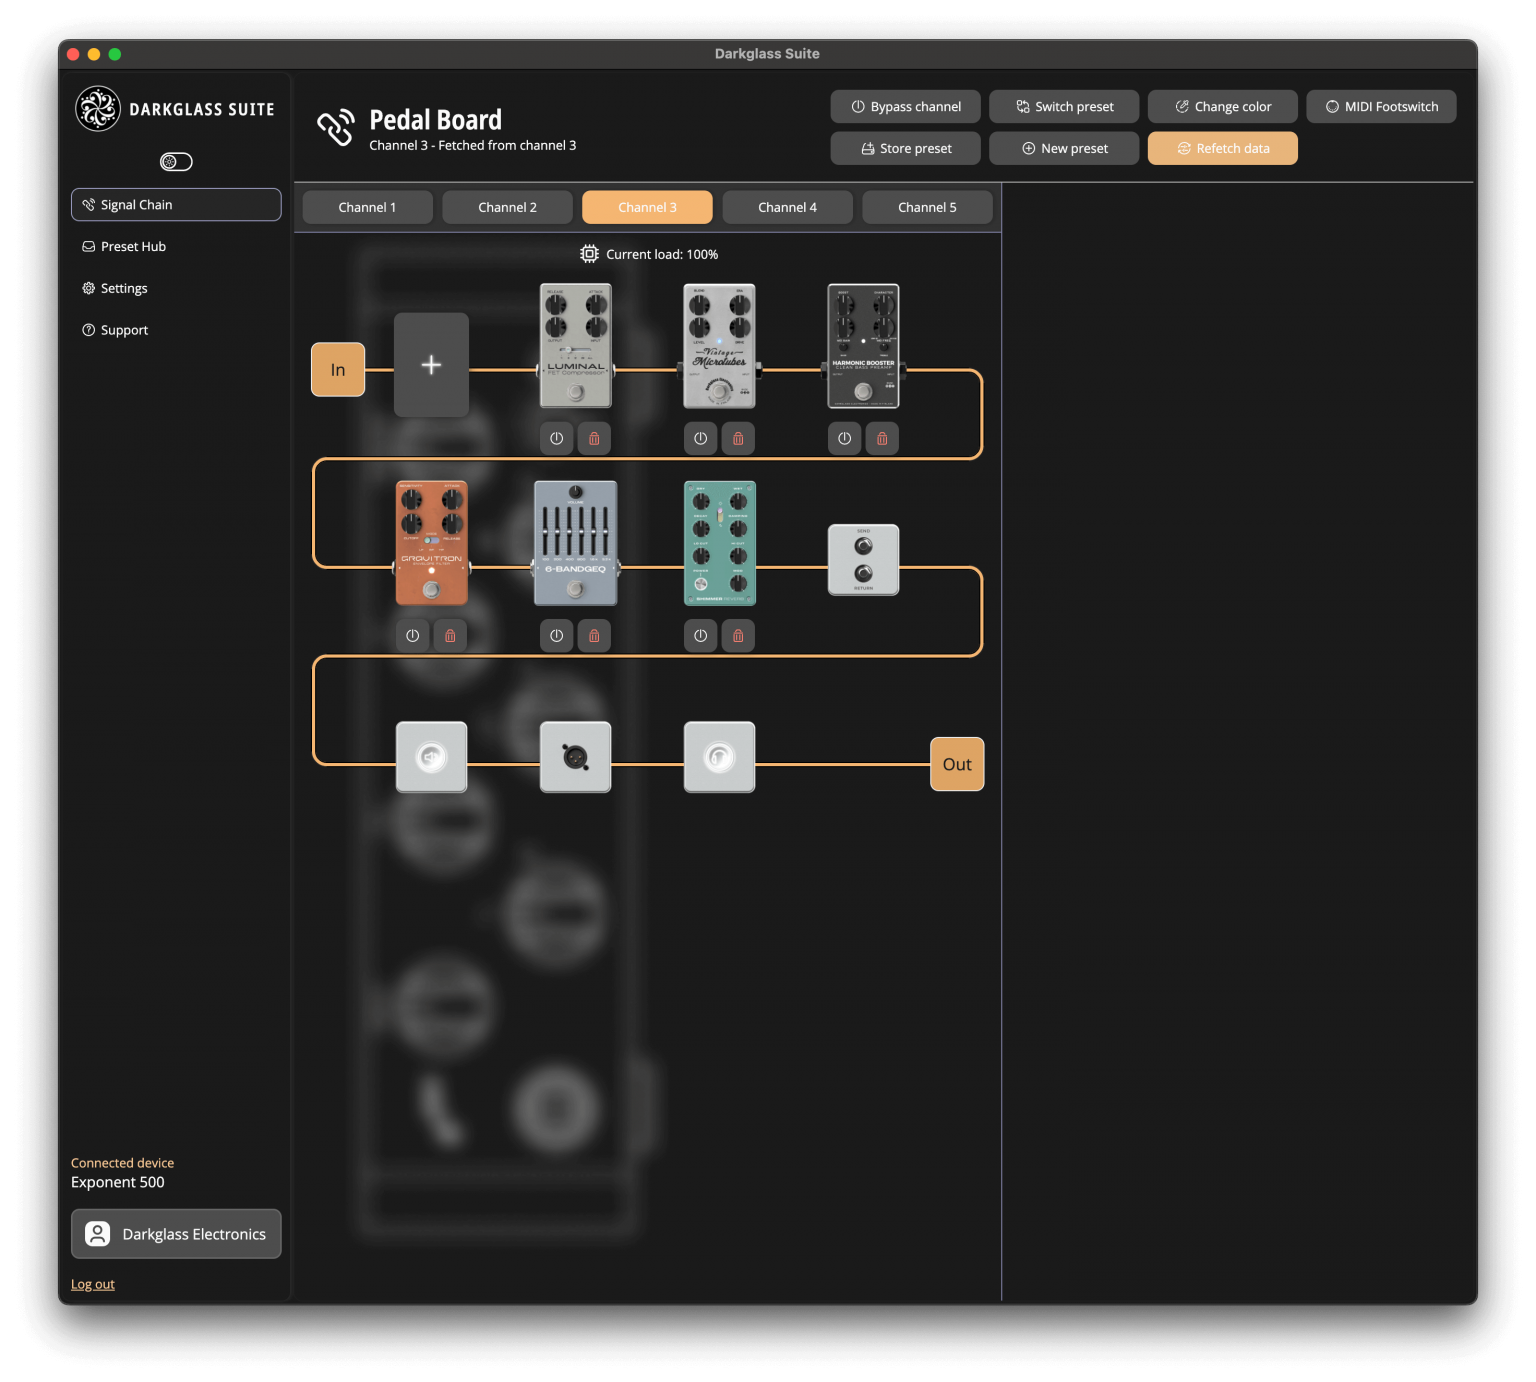This screenshot has height=1382, width=1536.
Task: Click the Blend knob on Vintage Microtubes
Action: (700, 305)
